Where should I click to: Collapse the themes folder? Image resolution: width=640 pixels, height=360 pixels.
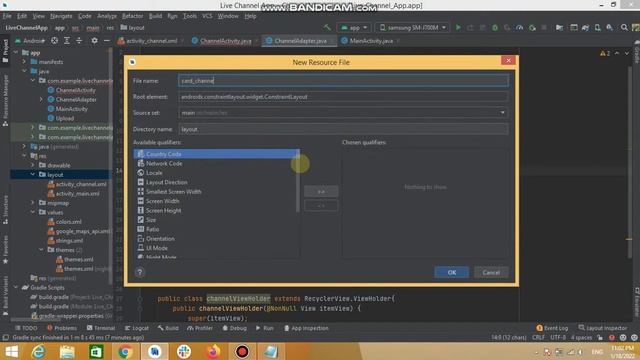pos(41,249)
